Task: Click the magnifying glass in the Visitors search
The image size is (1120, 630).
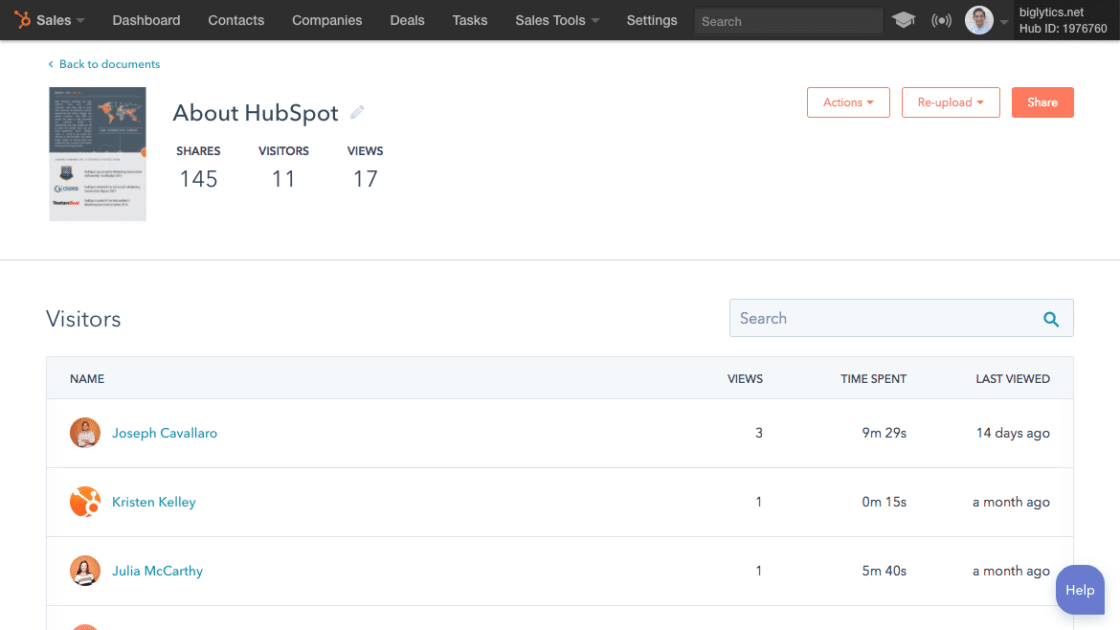Action: point(1051,318)
